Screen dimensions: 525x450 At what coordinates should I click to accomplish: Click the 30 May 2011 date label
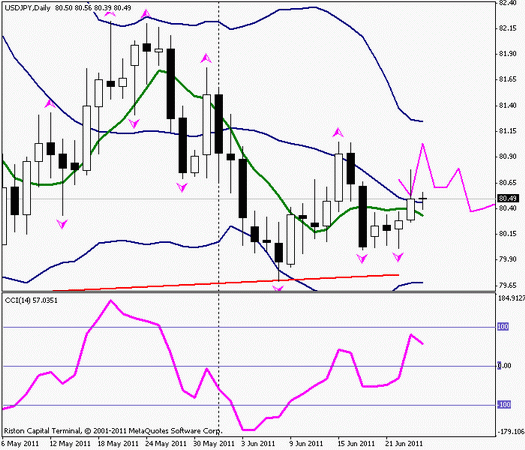coord(214,444)
